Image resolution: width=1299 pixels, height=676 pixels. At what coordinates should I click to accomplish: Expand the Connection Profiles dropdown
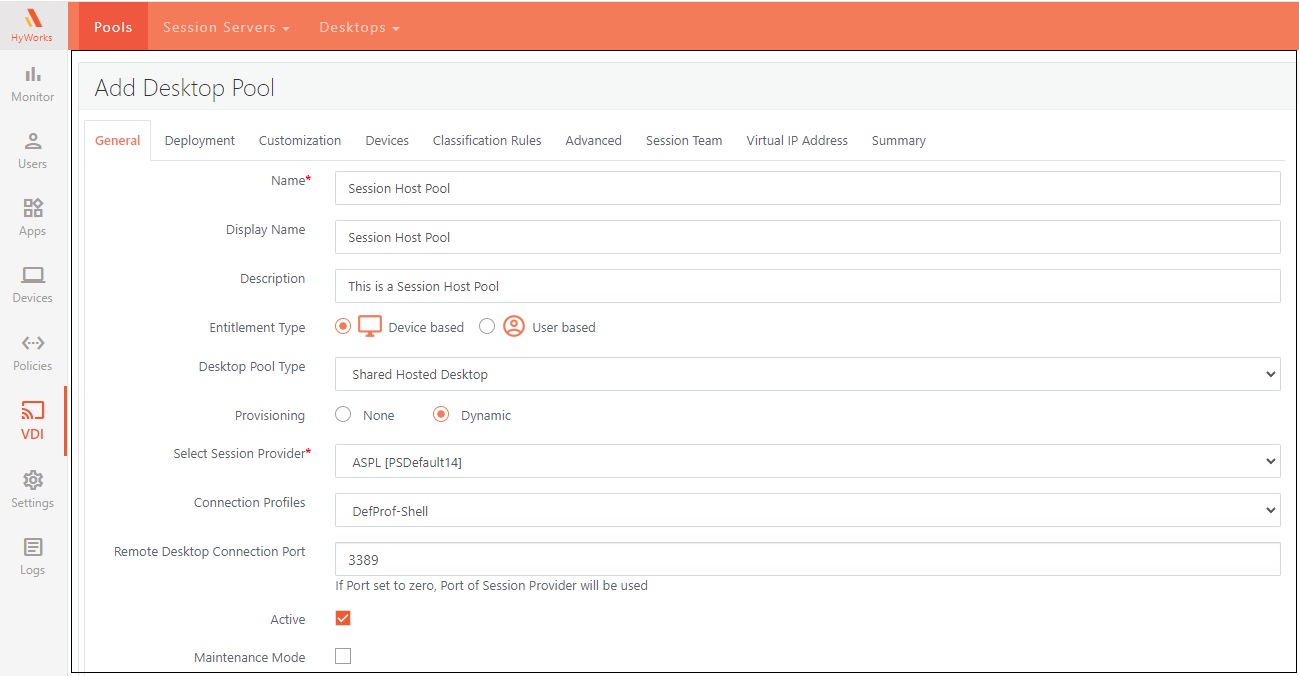[807, 510]
